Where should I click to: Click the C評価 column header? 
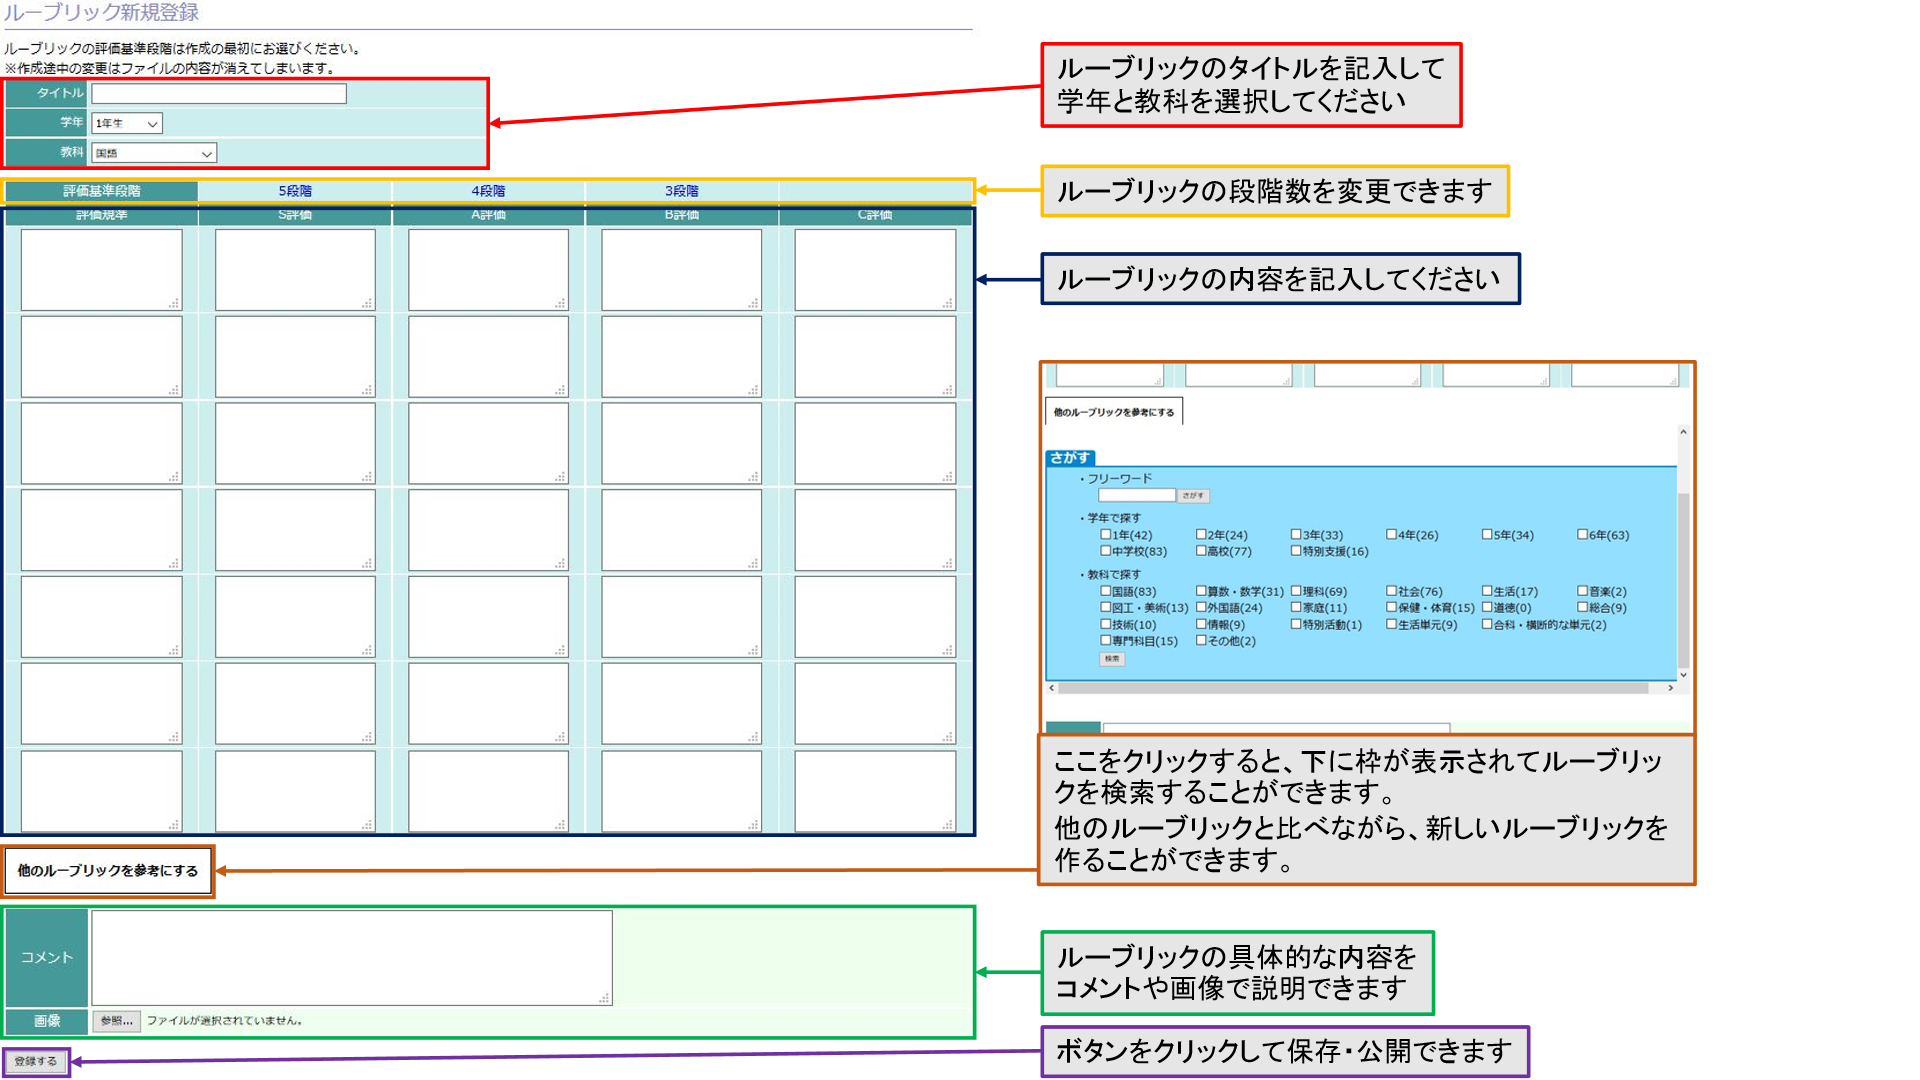874,215
